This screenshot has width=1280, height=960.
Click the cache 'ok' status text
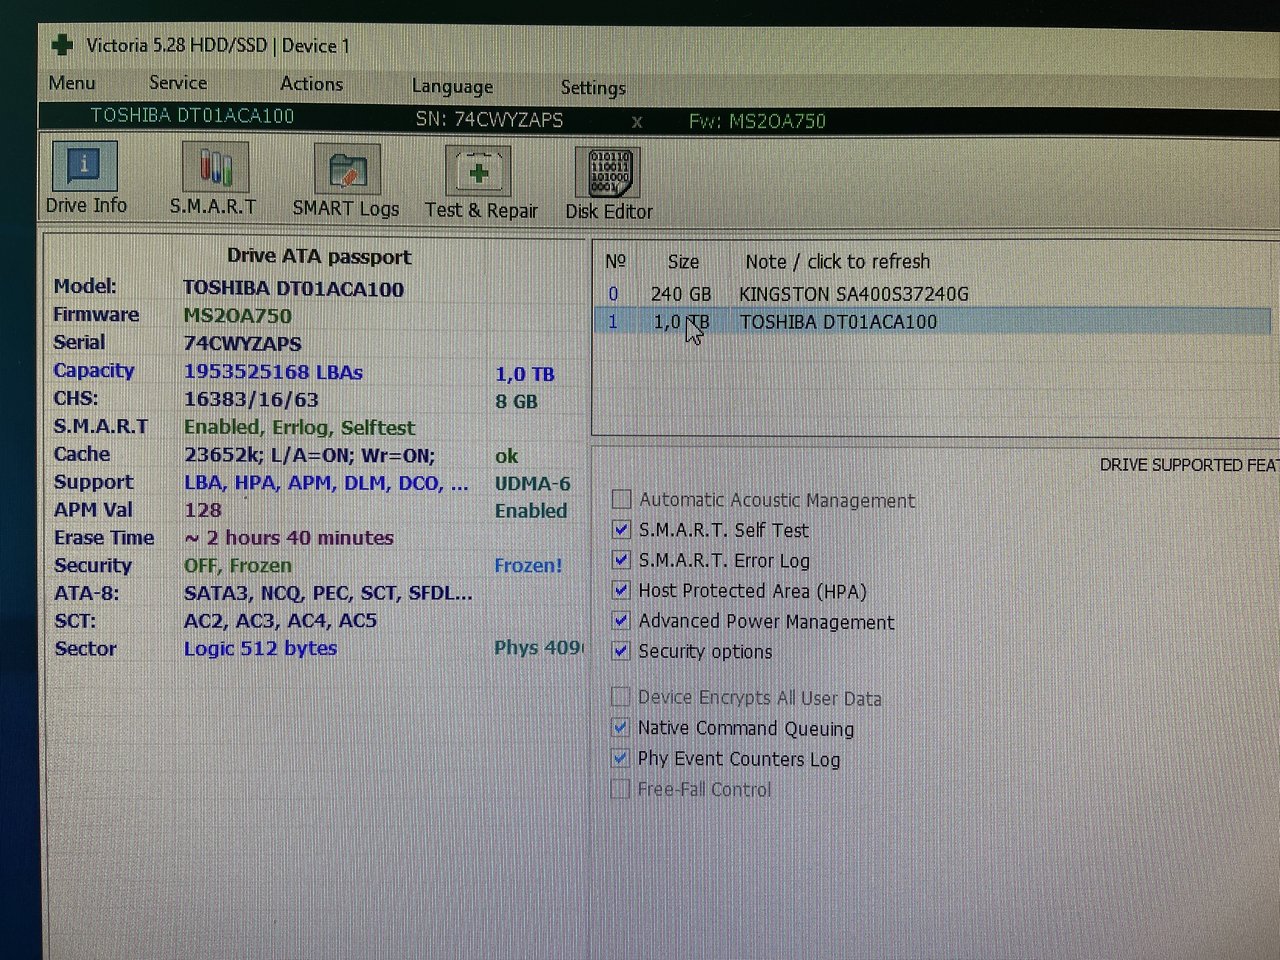pos(506,457)
